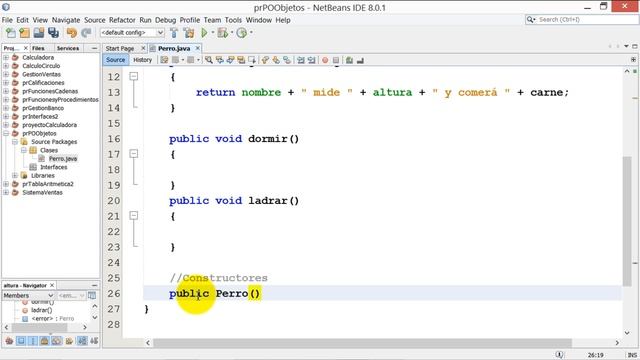Open the Navigate menu
Image resolution: width=640 pixels, height=360 pixels.
coord(66,20)
